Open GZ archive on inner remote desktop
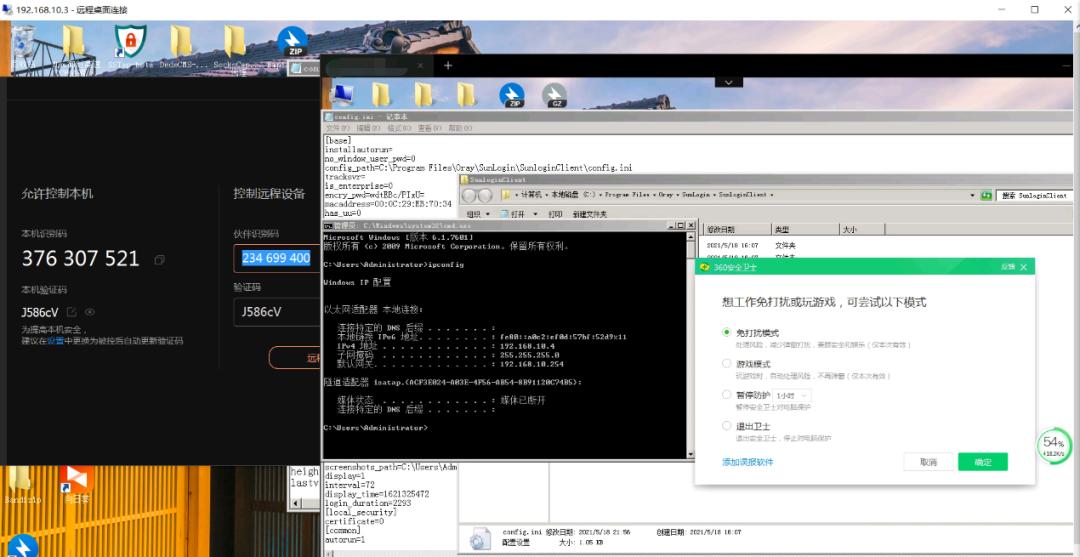 click(x=554, y=95)
